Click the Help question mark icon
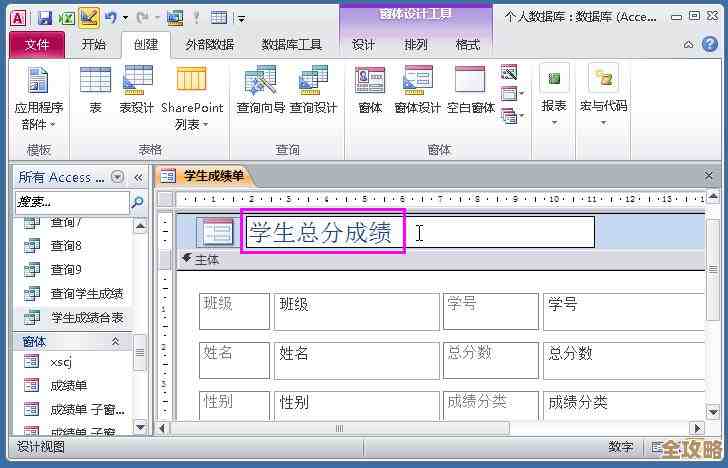 tap(710, 45)
